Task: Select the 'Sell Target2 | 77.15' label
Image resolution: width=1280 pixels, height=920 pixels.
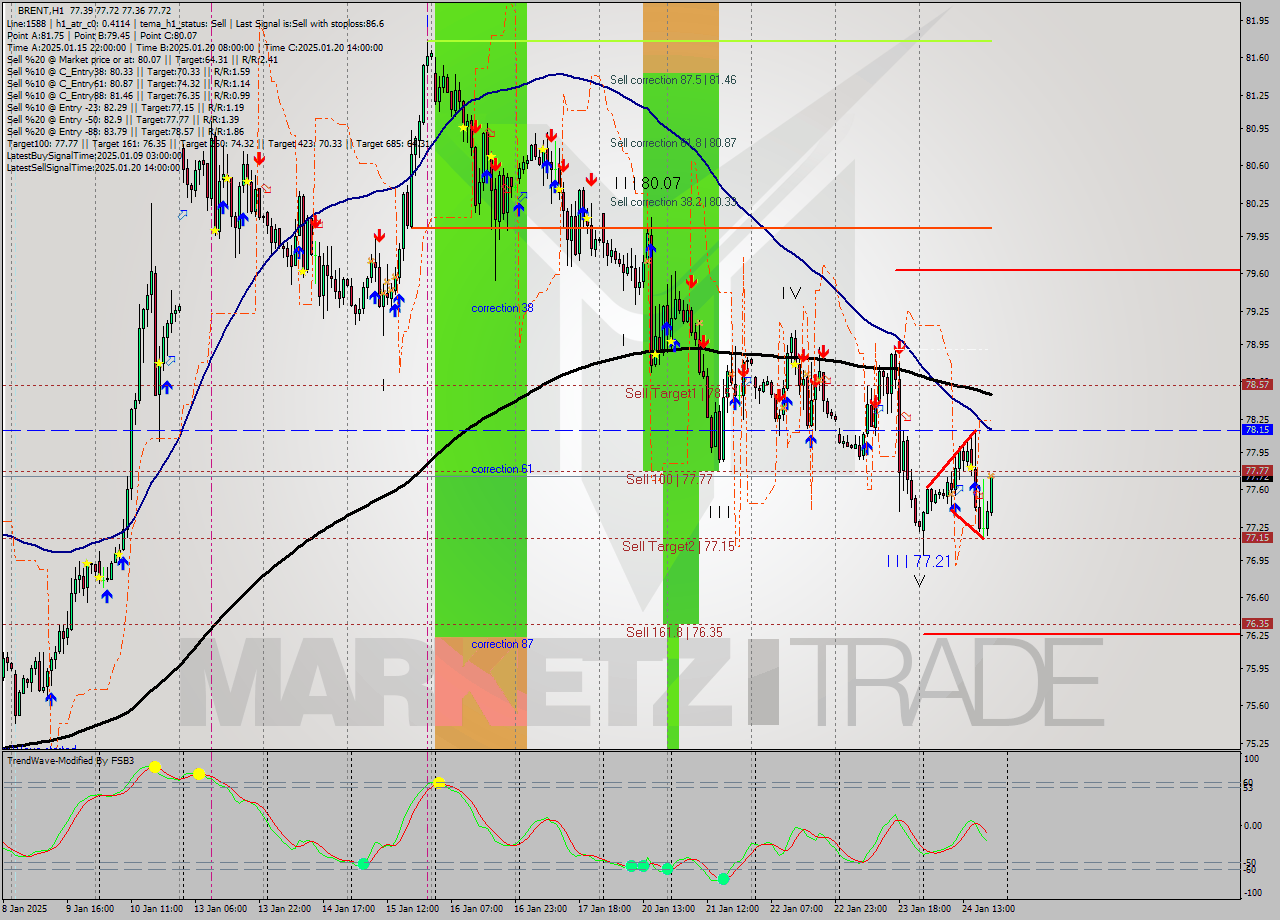Action: [678, 546]
